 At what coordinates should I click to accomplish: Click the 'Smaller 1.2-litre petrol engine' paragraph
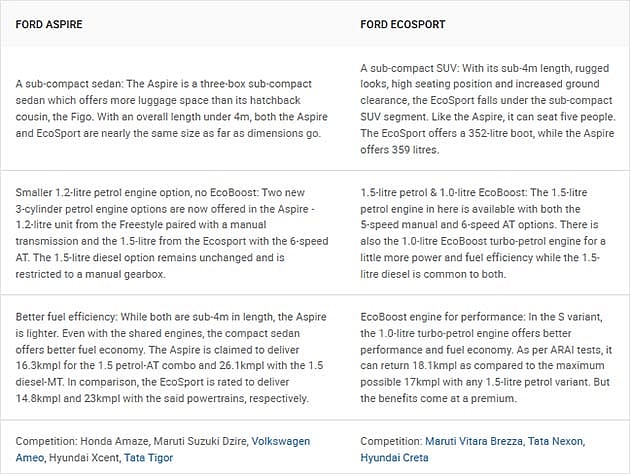[172, 233]
